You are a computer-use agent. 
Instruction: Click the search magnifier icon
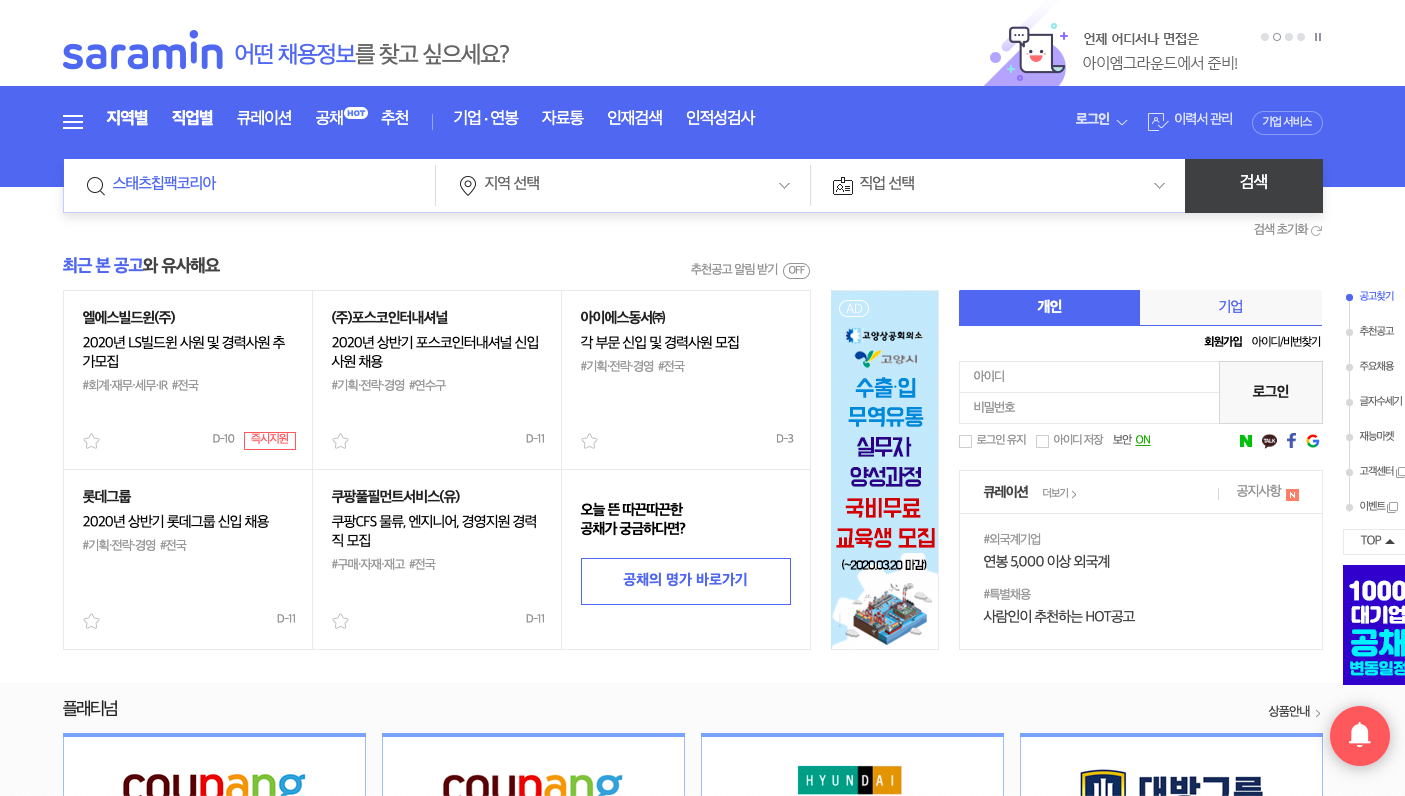coord(96,186)
